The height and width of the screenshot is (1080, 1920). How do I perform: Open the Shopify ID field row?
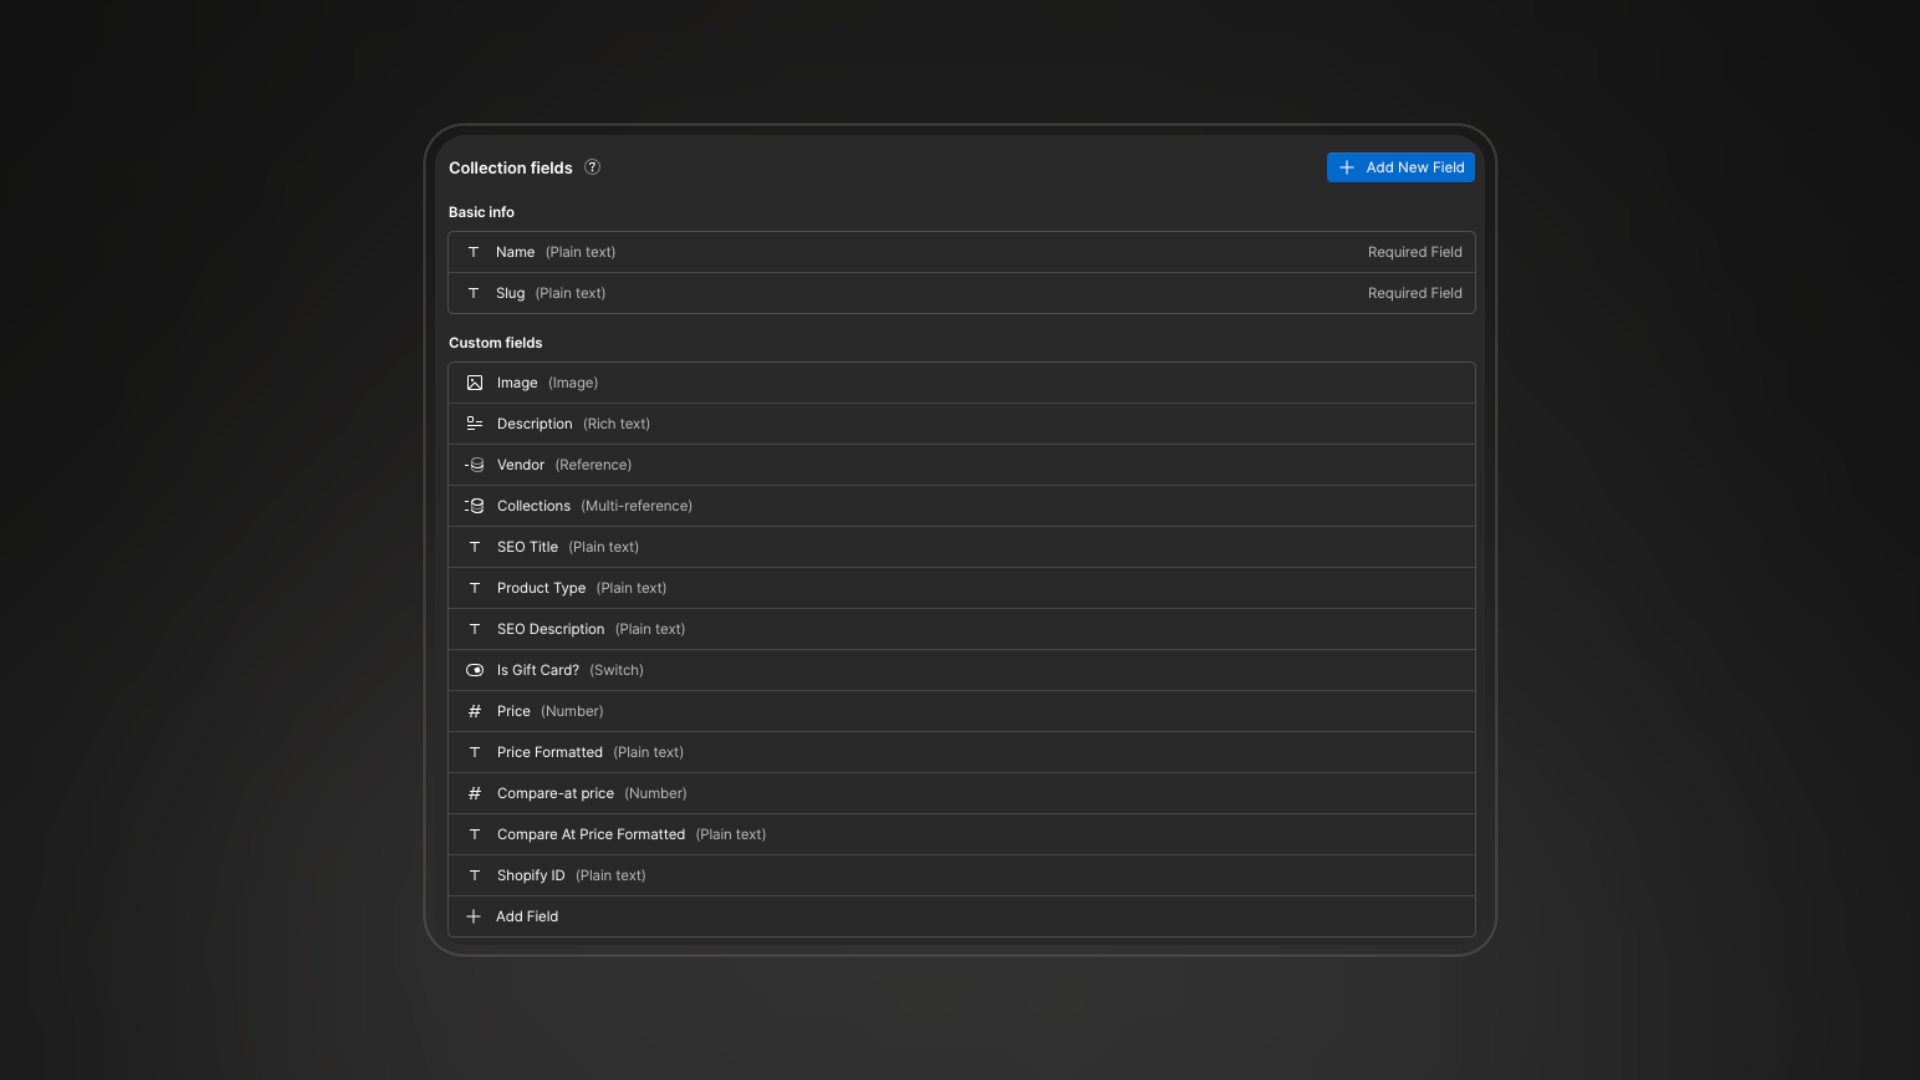tap(962, 875)
